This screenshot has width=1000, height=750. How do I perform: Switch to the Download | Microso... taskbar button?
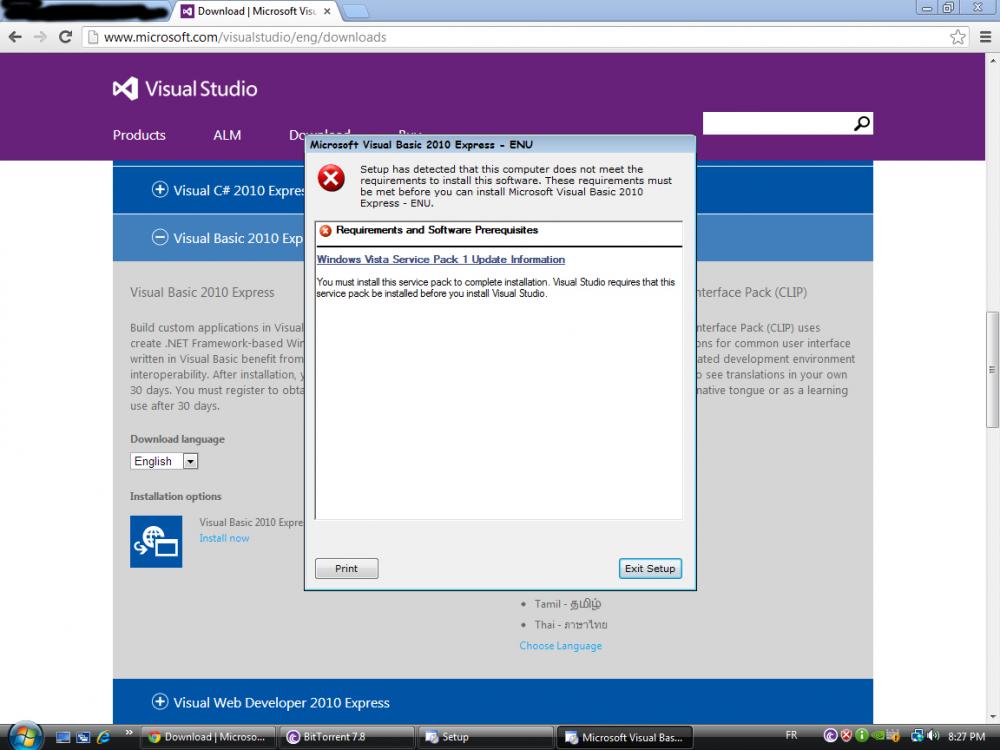[x=207, y=737]
